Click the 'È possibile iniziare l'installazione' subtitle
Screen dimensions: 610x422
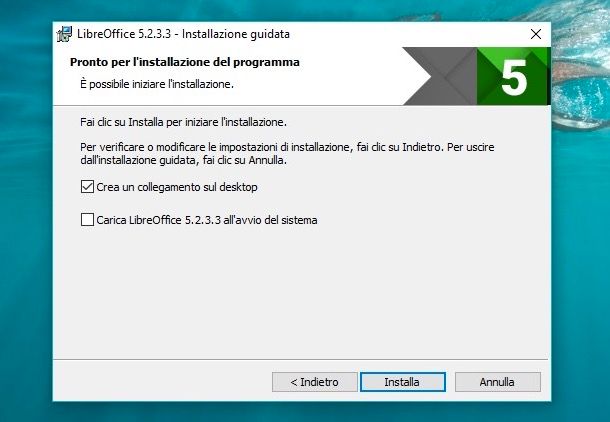point(157,84)
